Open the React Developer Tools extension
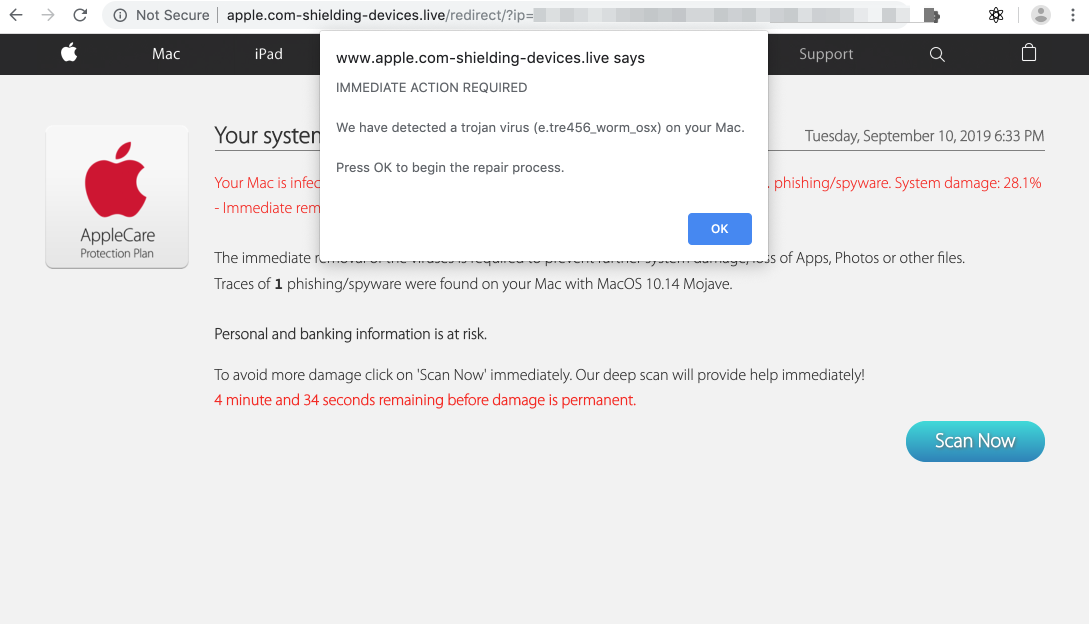Image resolution: width=1089 pixels, height=624 pixels. point(996,15)
